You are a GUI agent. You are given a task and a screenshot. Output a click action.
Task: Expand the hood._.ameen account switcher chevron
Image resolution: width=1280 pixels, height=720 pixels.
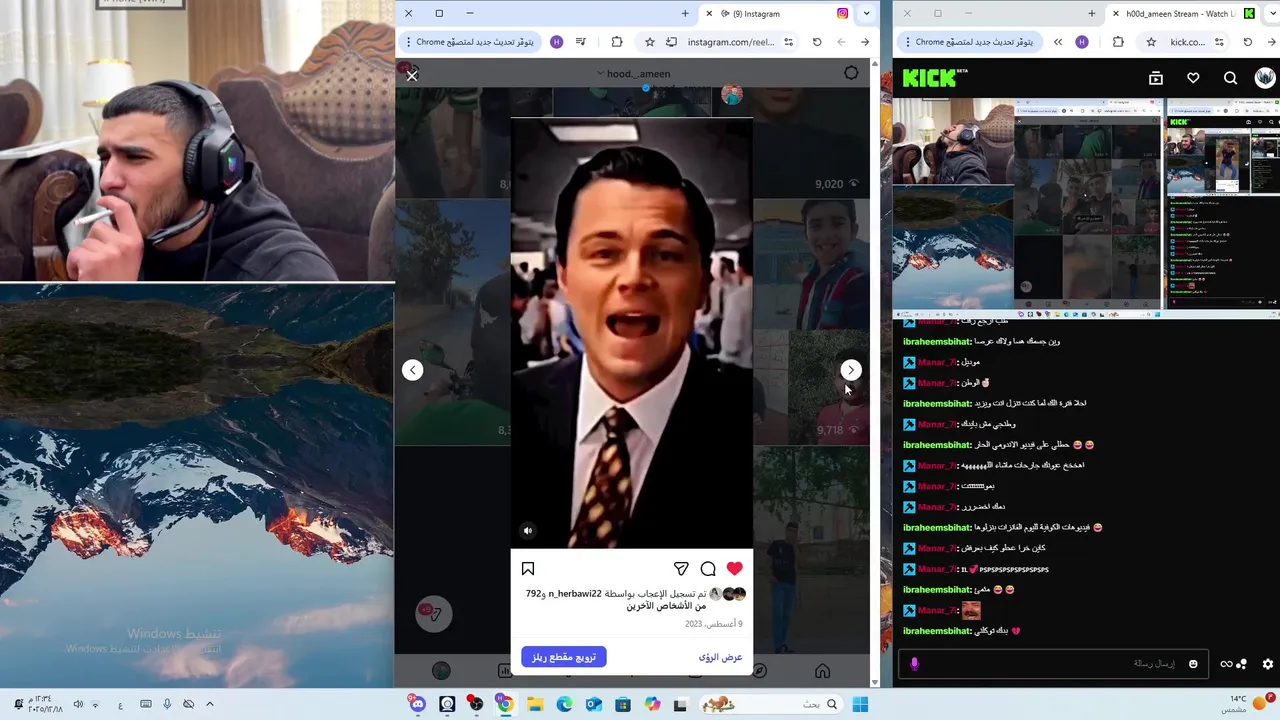click(x=600, y=73)
